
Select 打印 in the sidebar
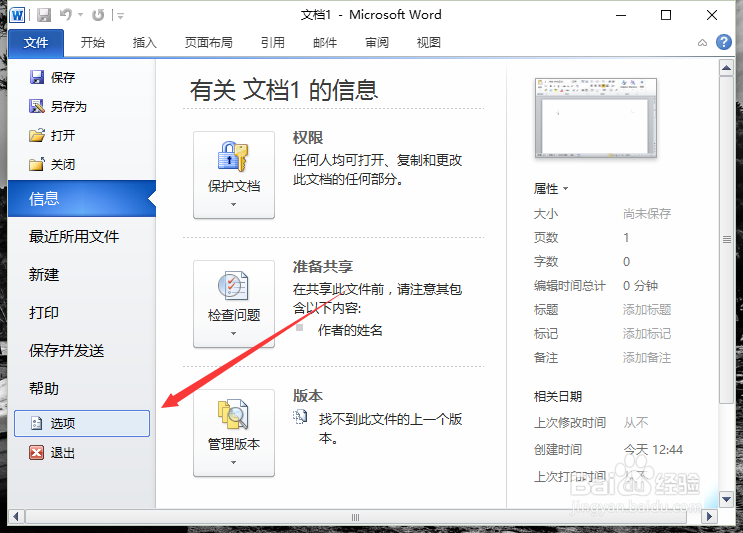[44, 312]
